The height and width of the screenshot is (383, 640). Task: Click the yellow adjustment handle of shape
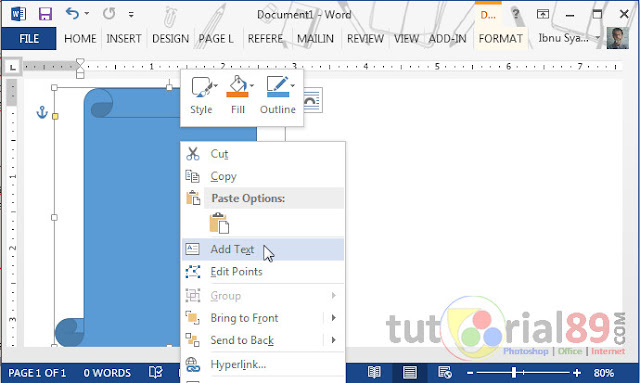(55, 116)
